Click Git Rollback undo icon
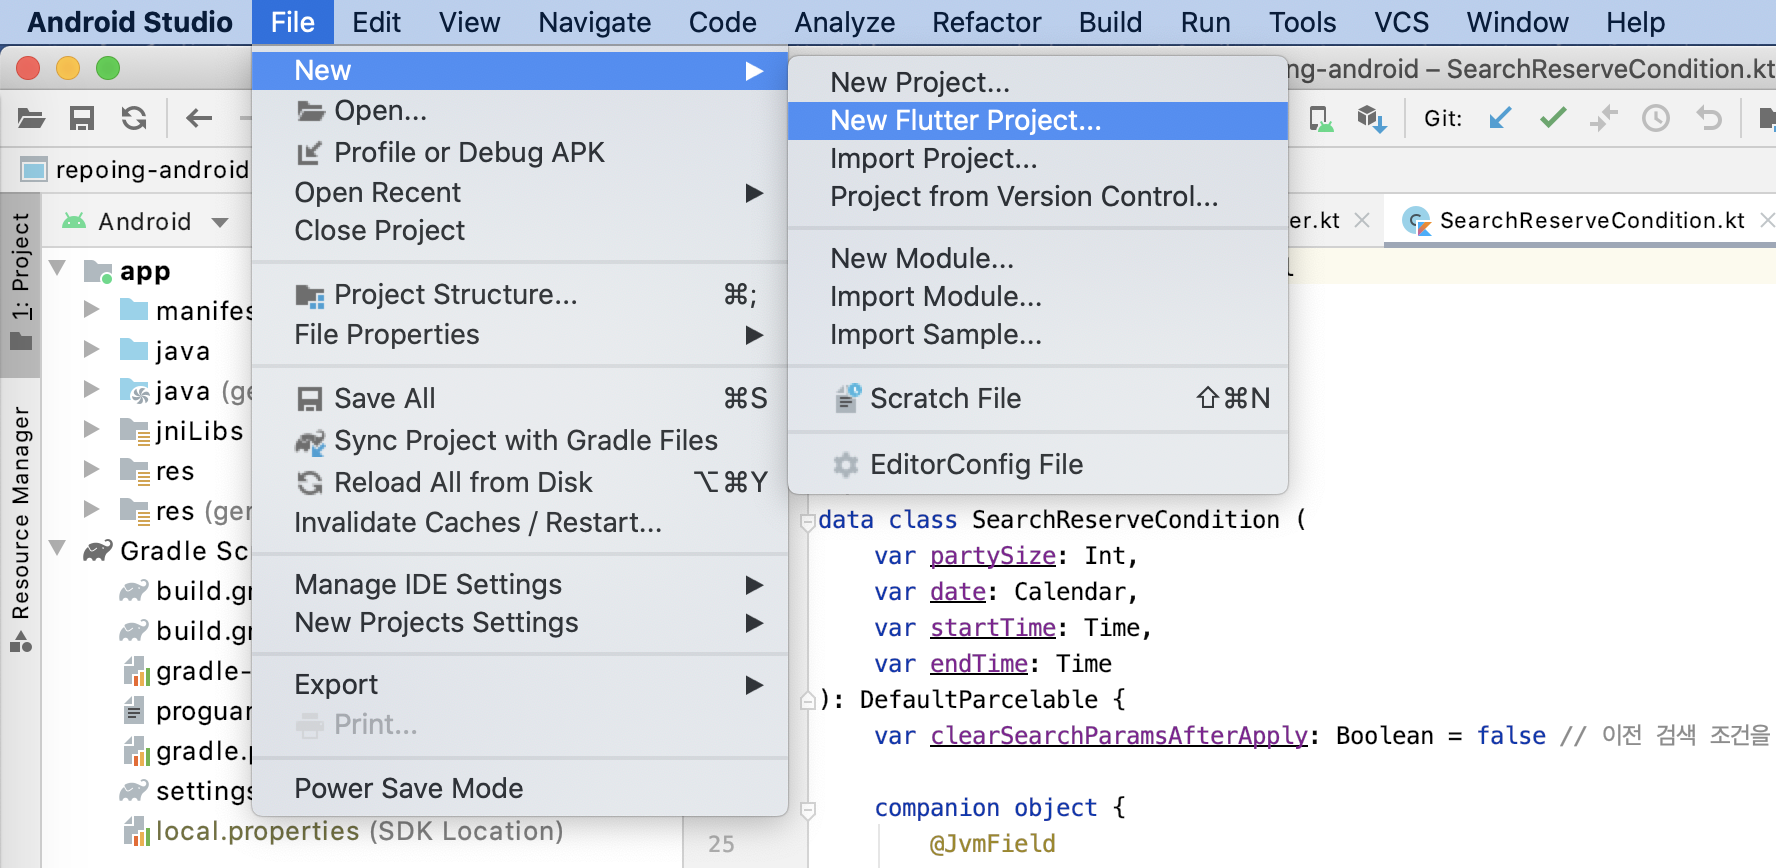 [1709, 119]
